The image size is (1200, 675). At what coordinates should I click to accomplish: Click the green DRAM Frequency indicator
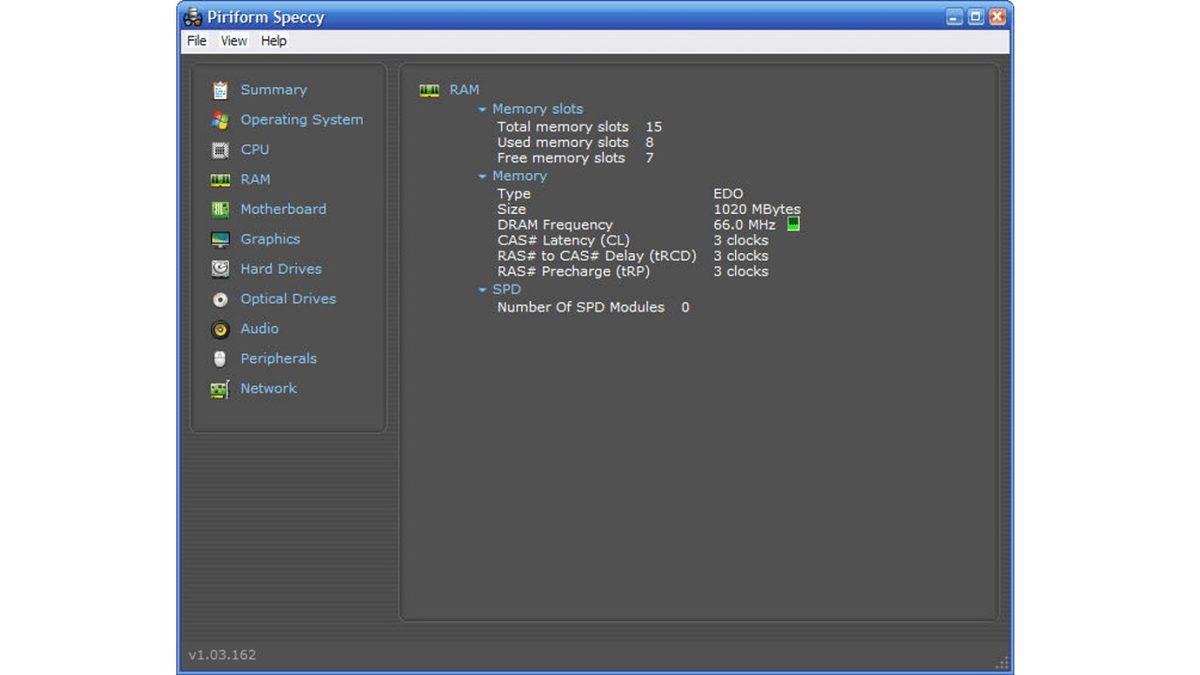point(793,224)
